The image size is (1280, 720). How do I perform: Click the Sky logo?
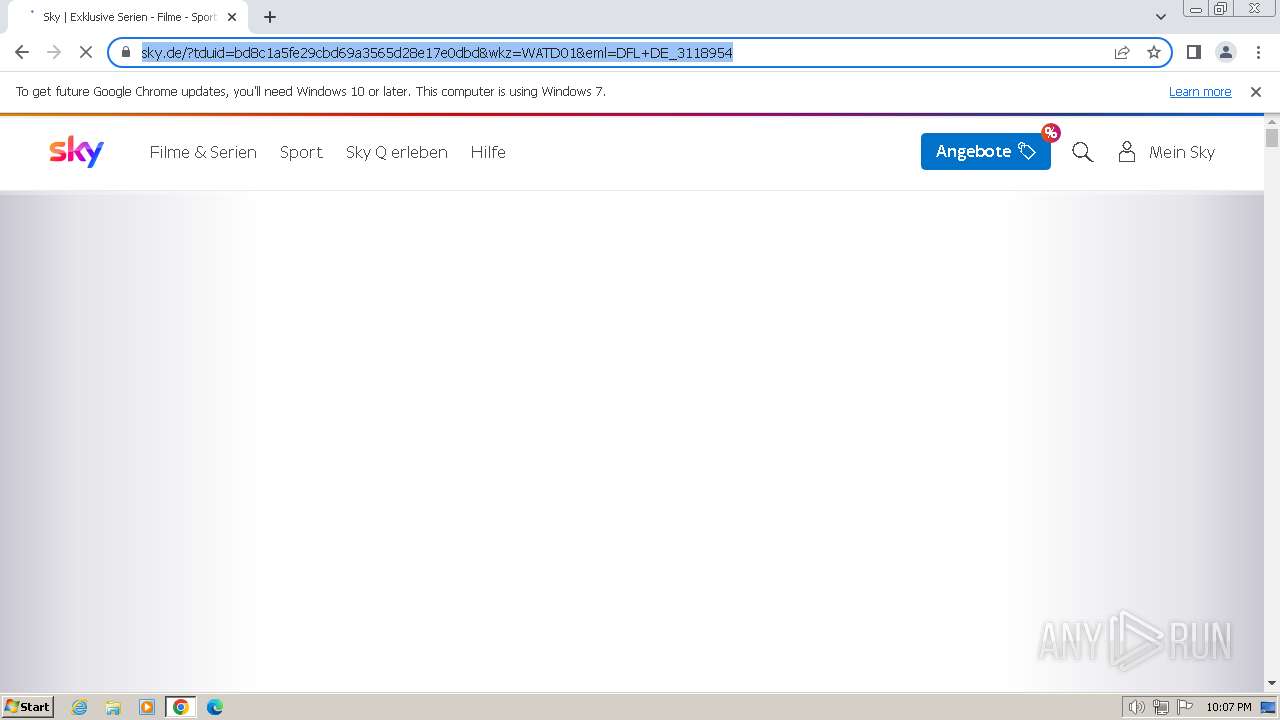click(76, 152)
